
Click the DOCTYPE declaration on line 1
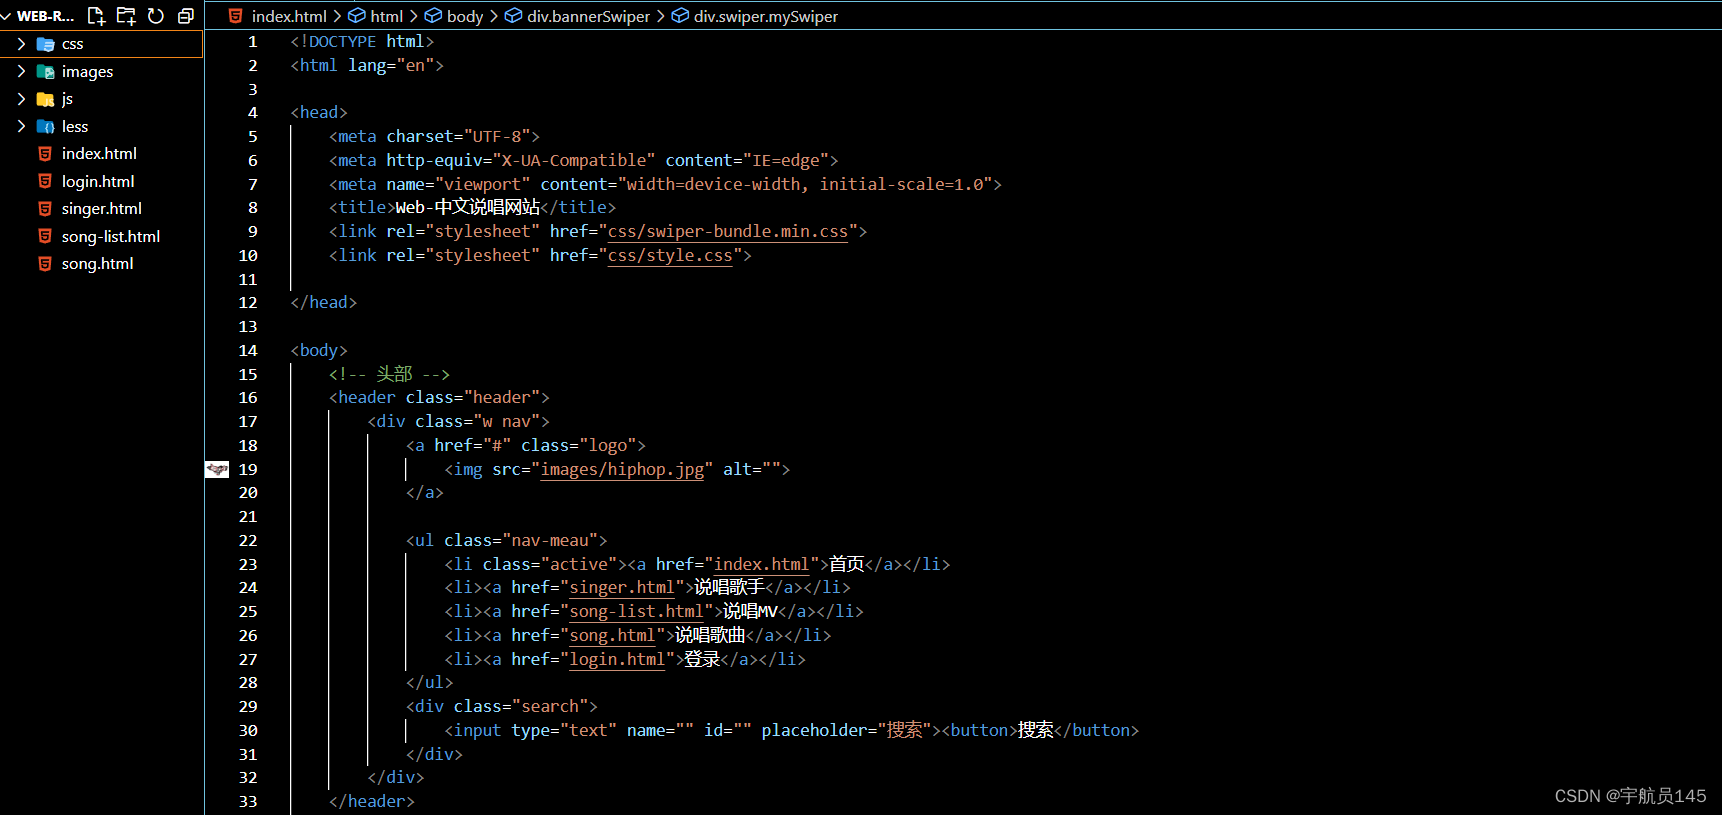tap(362, 42)
